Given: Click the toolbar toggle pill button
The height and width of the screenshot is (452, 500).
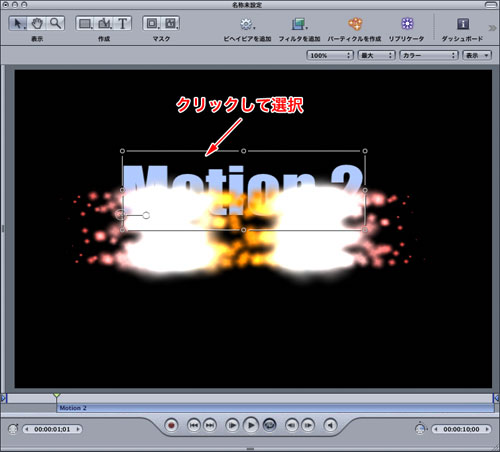Looking at the screenshot, I should tap(491, 5).
